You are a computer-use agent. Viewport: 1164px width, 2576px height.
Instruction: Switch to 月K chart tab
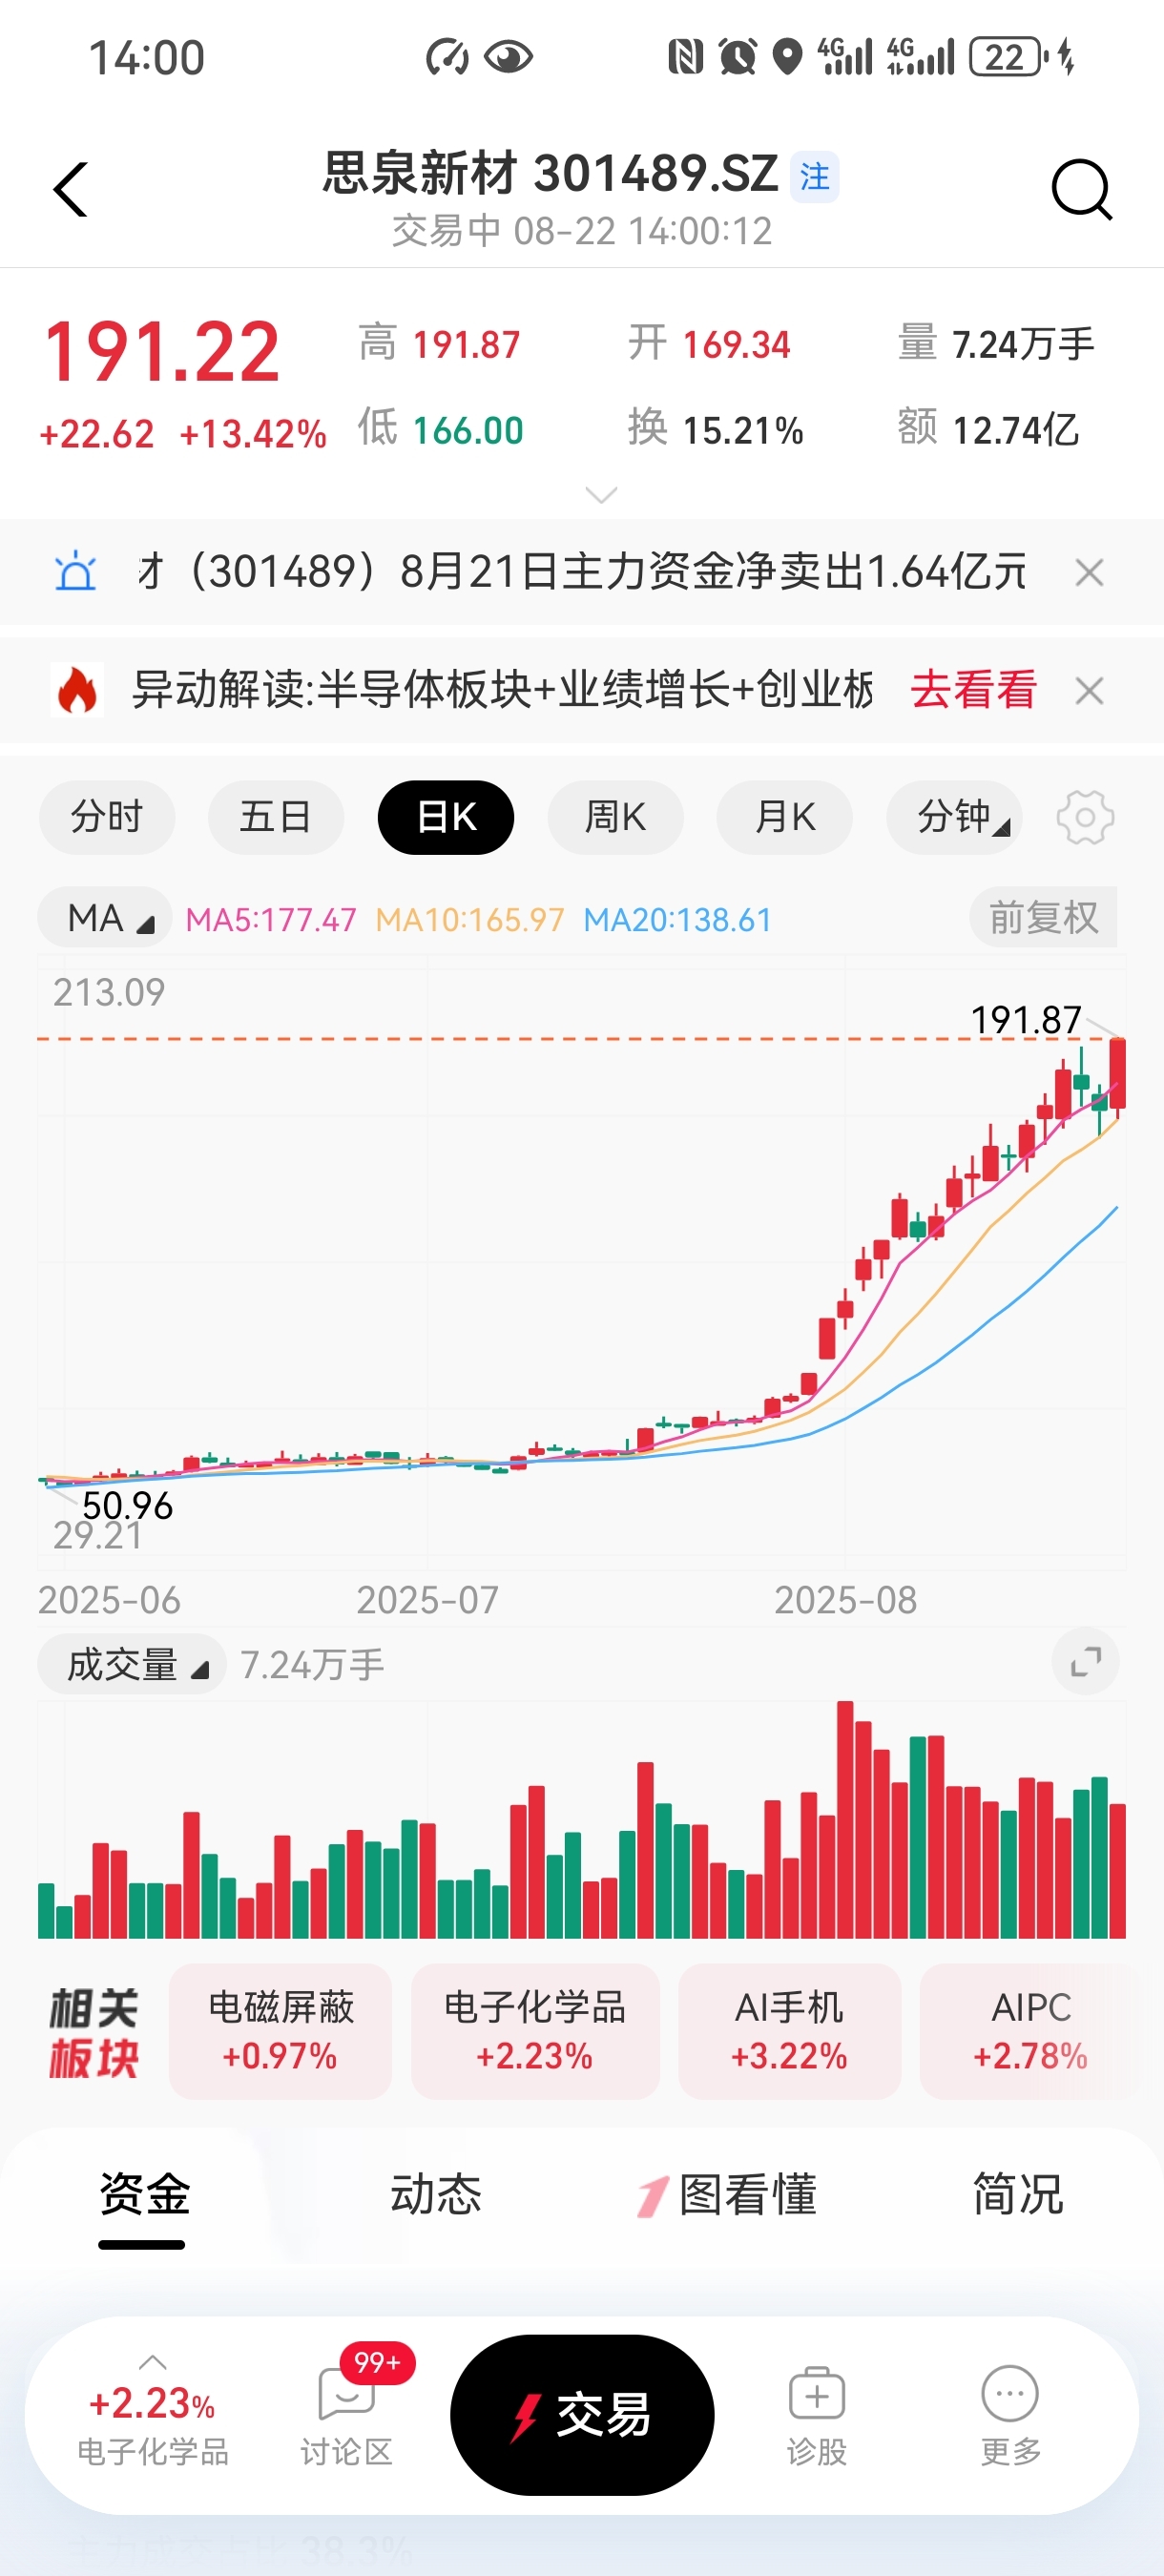(x=784, y=817)
